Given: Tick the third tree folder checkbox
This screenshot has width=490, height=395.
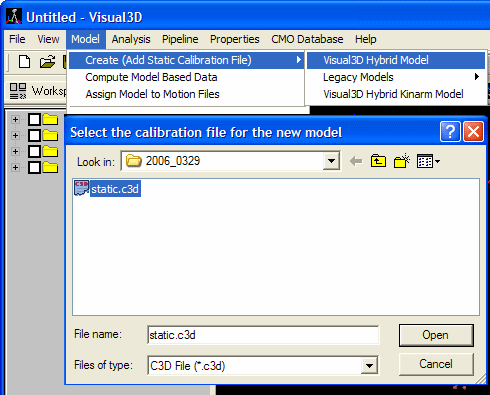Looking at the screenshot, I should 34,151.
